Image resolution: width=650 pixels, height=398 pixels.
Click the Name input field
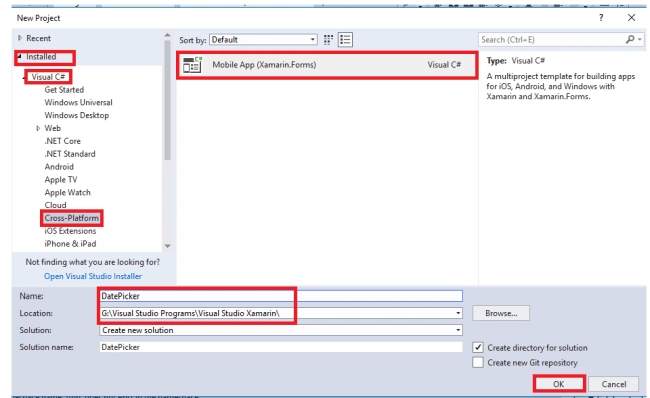tap(281, 296)
